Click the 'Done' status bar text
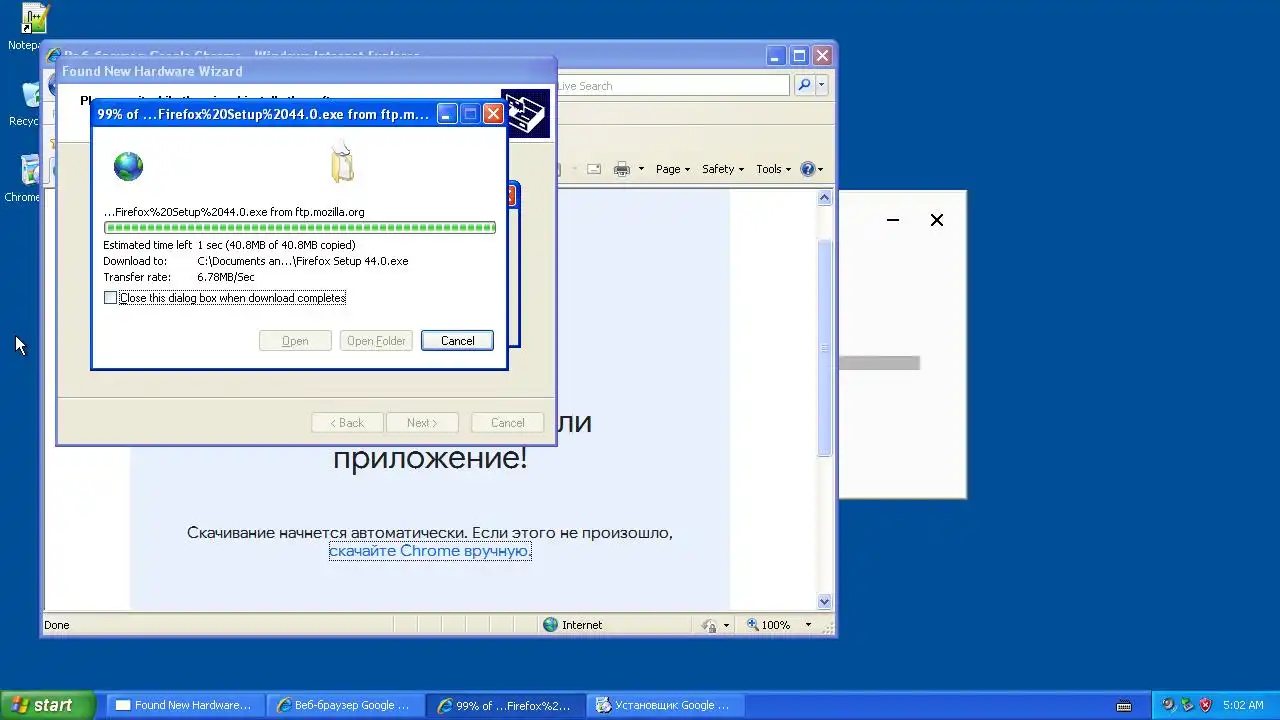The image size is (1280, 720). pyautogui.click(x=57, y=625)
